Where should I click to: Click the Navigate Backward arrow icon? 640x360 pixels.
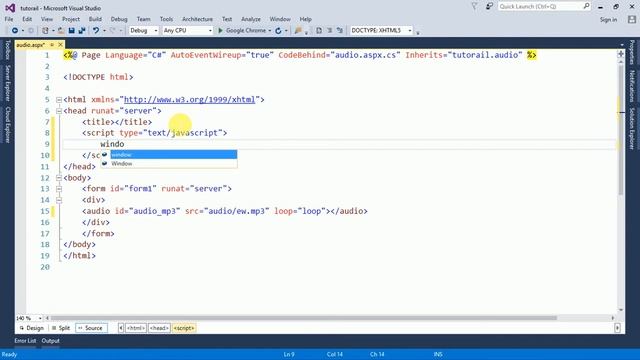coord(15,31)
